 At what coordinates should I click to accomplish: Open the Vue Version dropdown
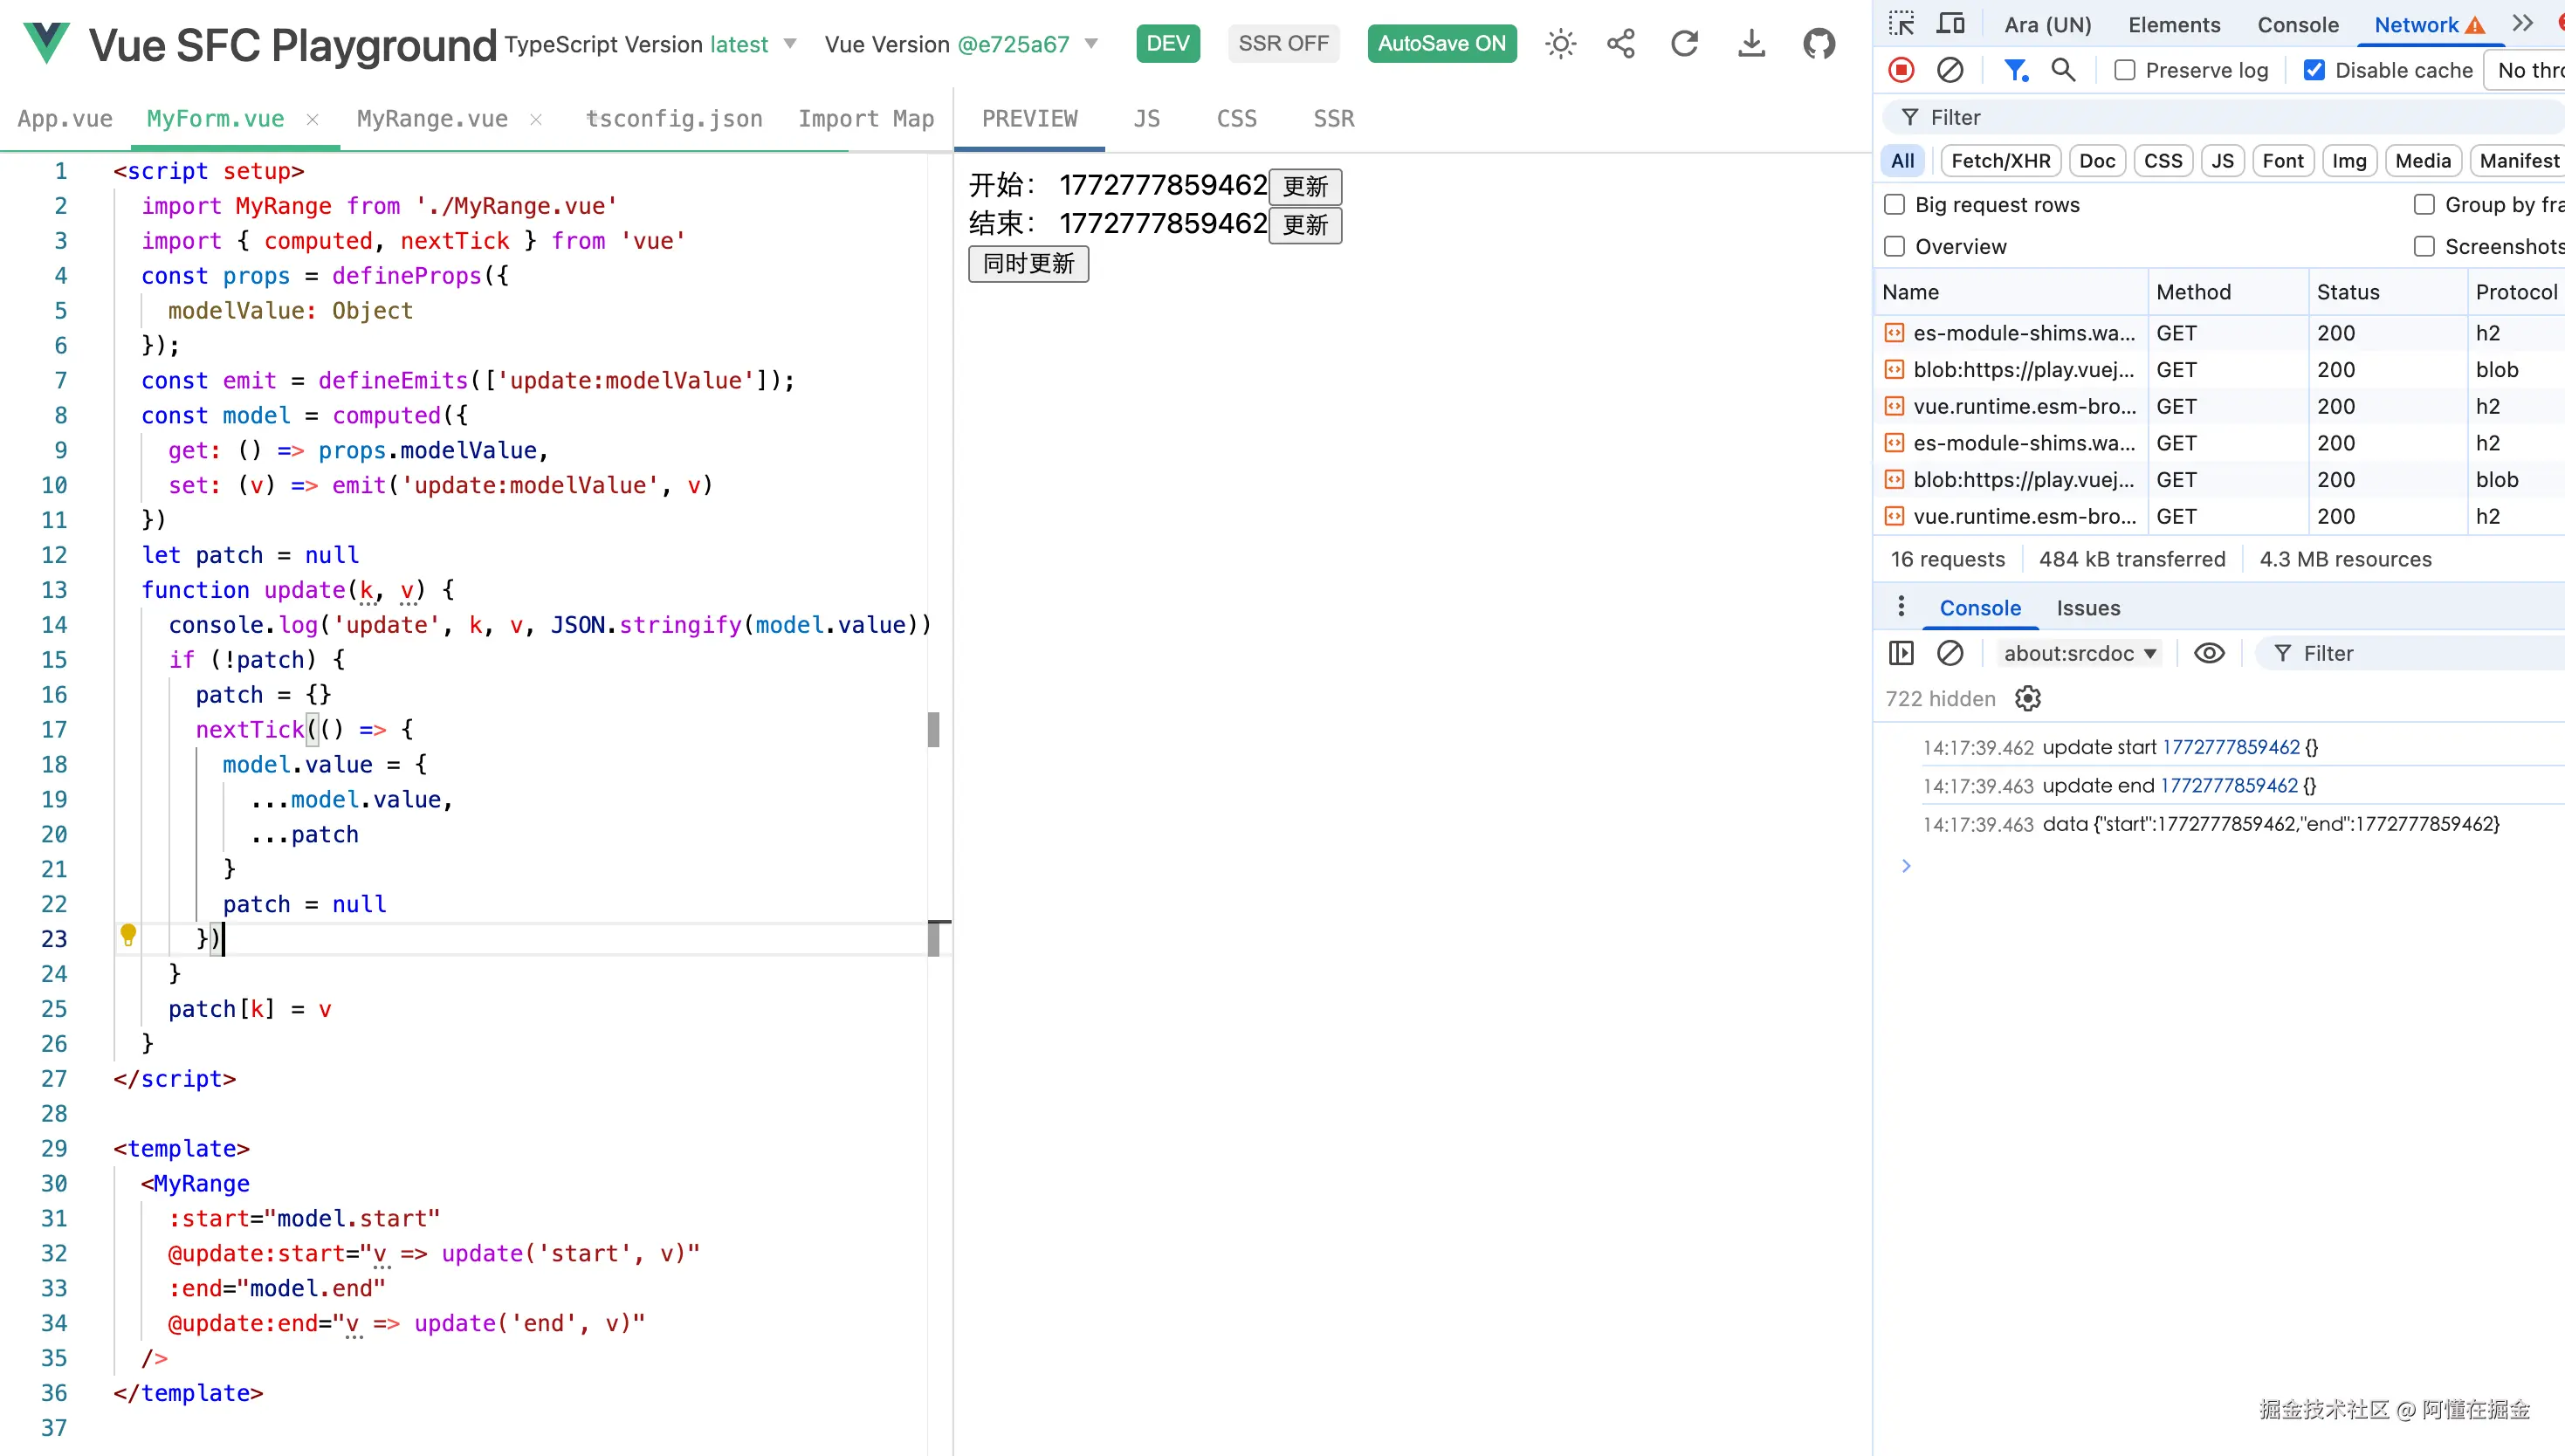coord(1091,44)
